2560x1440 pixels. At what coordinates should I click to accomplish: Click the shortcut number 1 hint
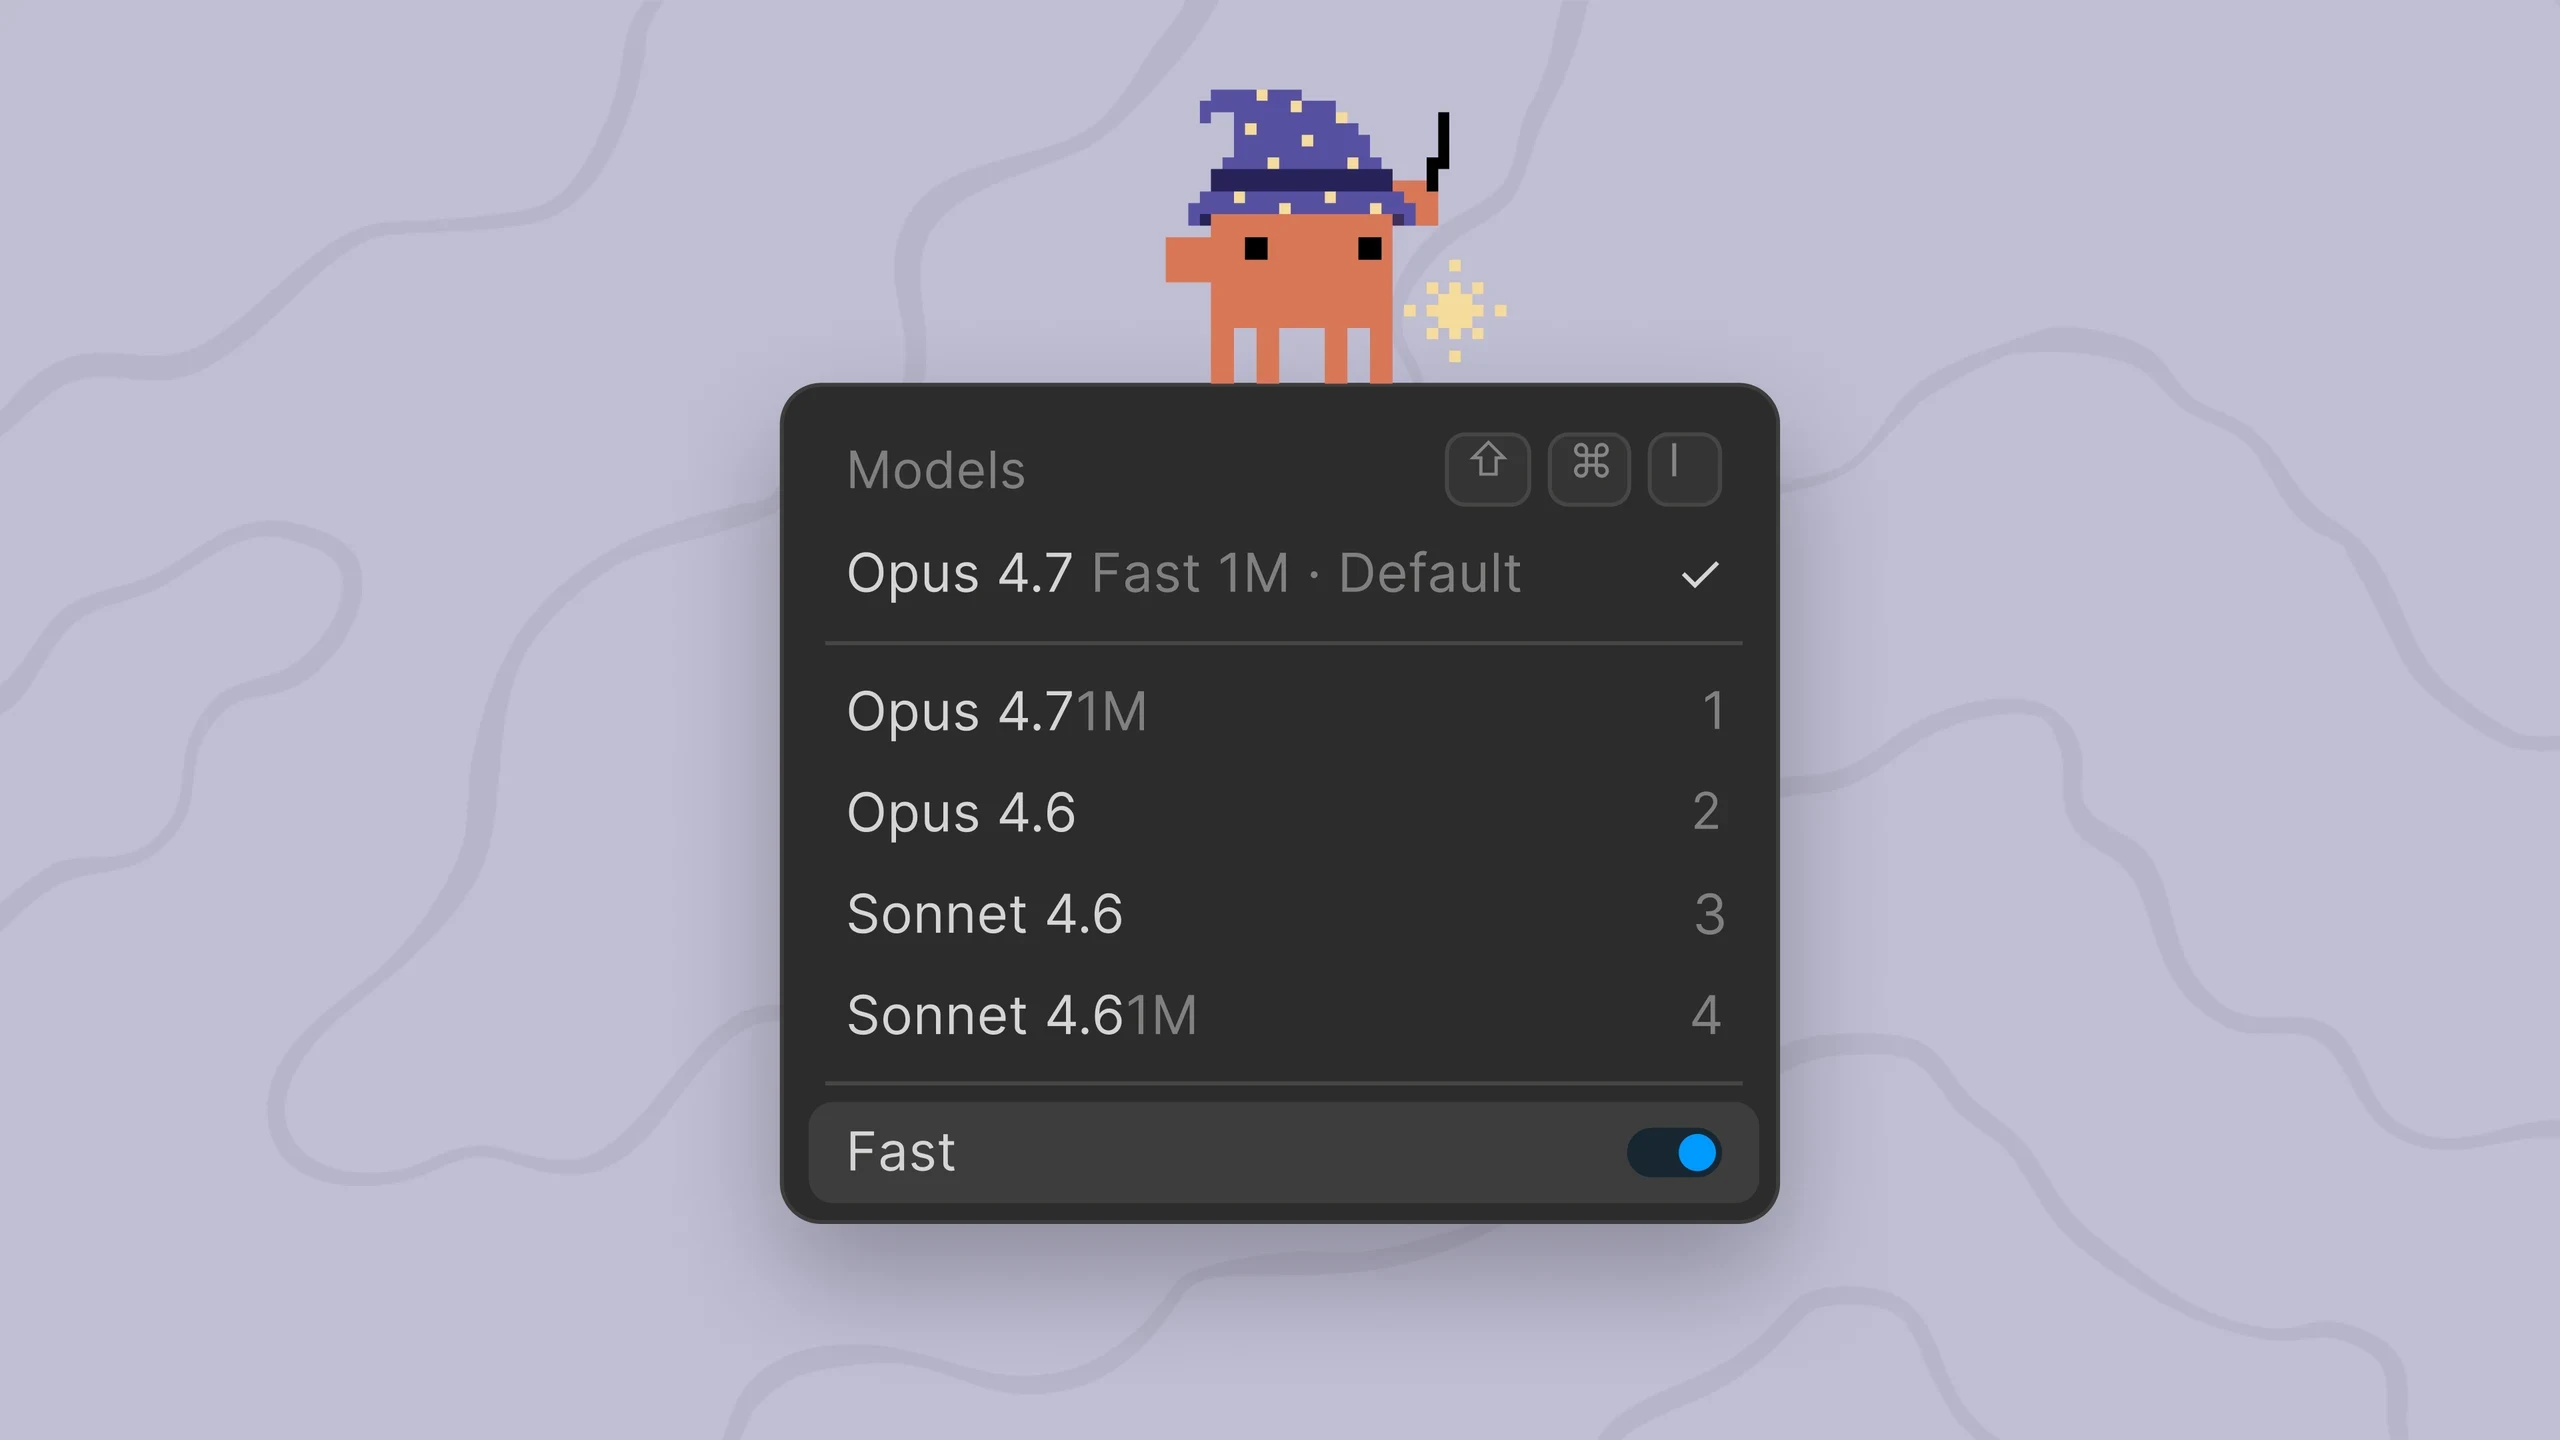pyautogui.click(x=1713, y=711)
